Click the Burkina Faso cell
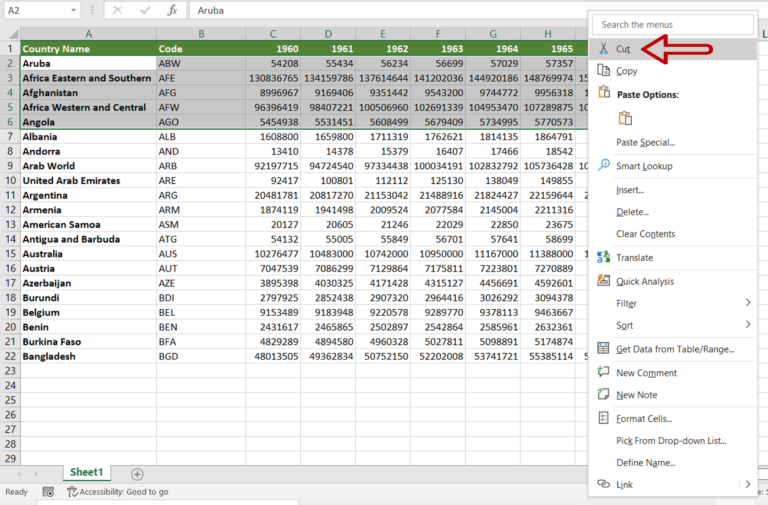This screenshot has width=768, height=505. tap(88, 341)
